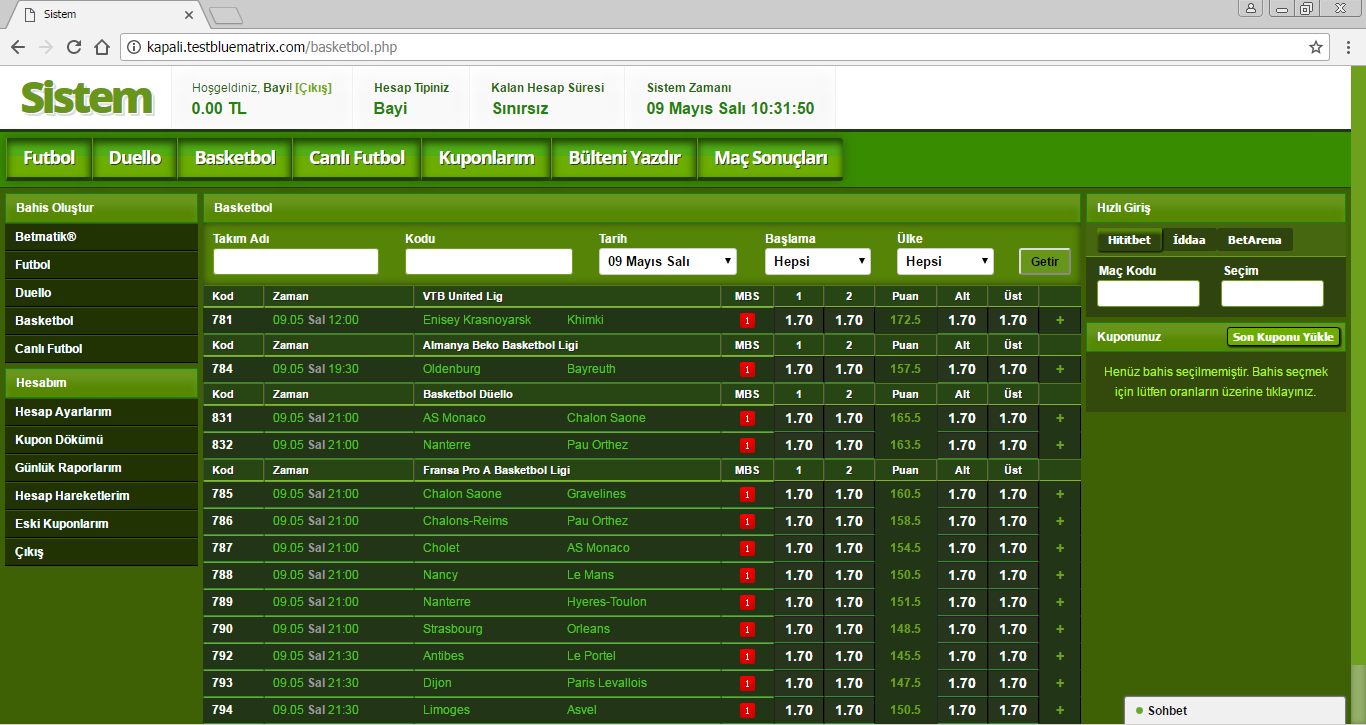Open Duello in the left sidebar
The width and height of the screenshot is (1366, 725).
(101, 293)
